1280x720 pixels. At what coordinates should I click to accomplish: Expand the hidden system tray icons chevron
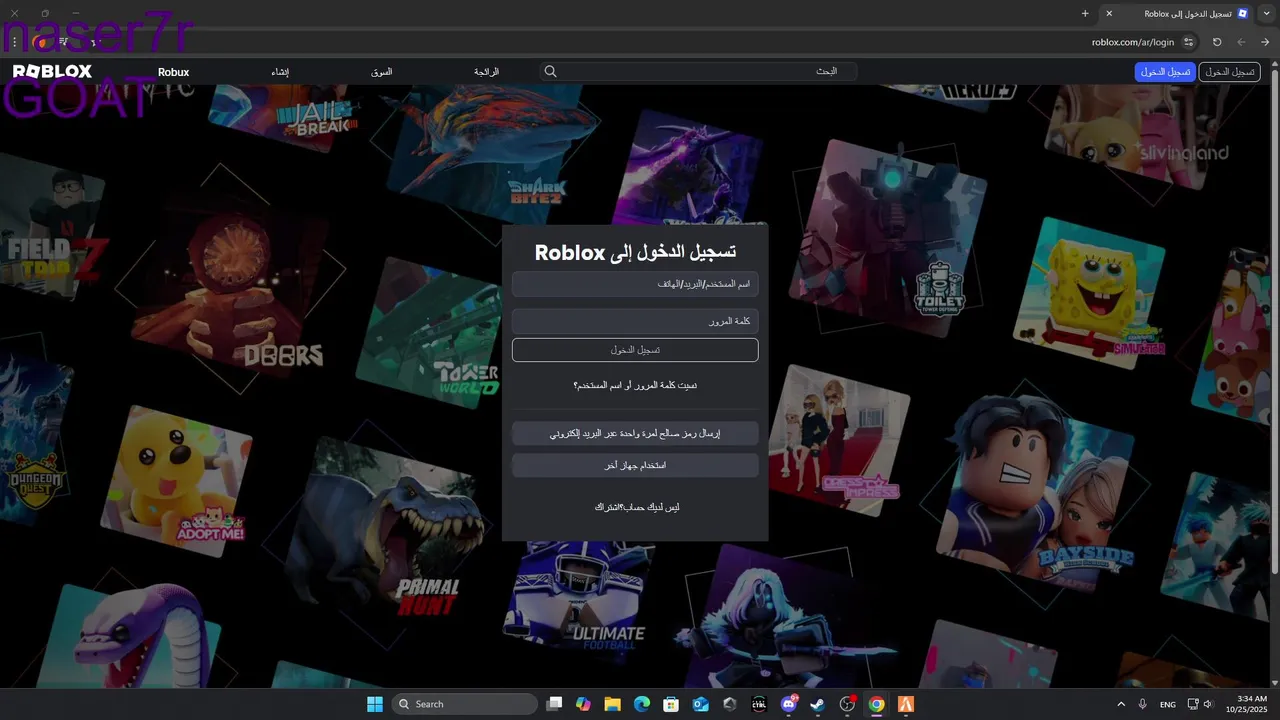coord(1121,704)
